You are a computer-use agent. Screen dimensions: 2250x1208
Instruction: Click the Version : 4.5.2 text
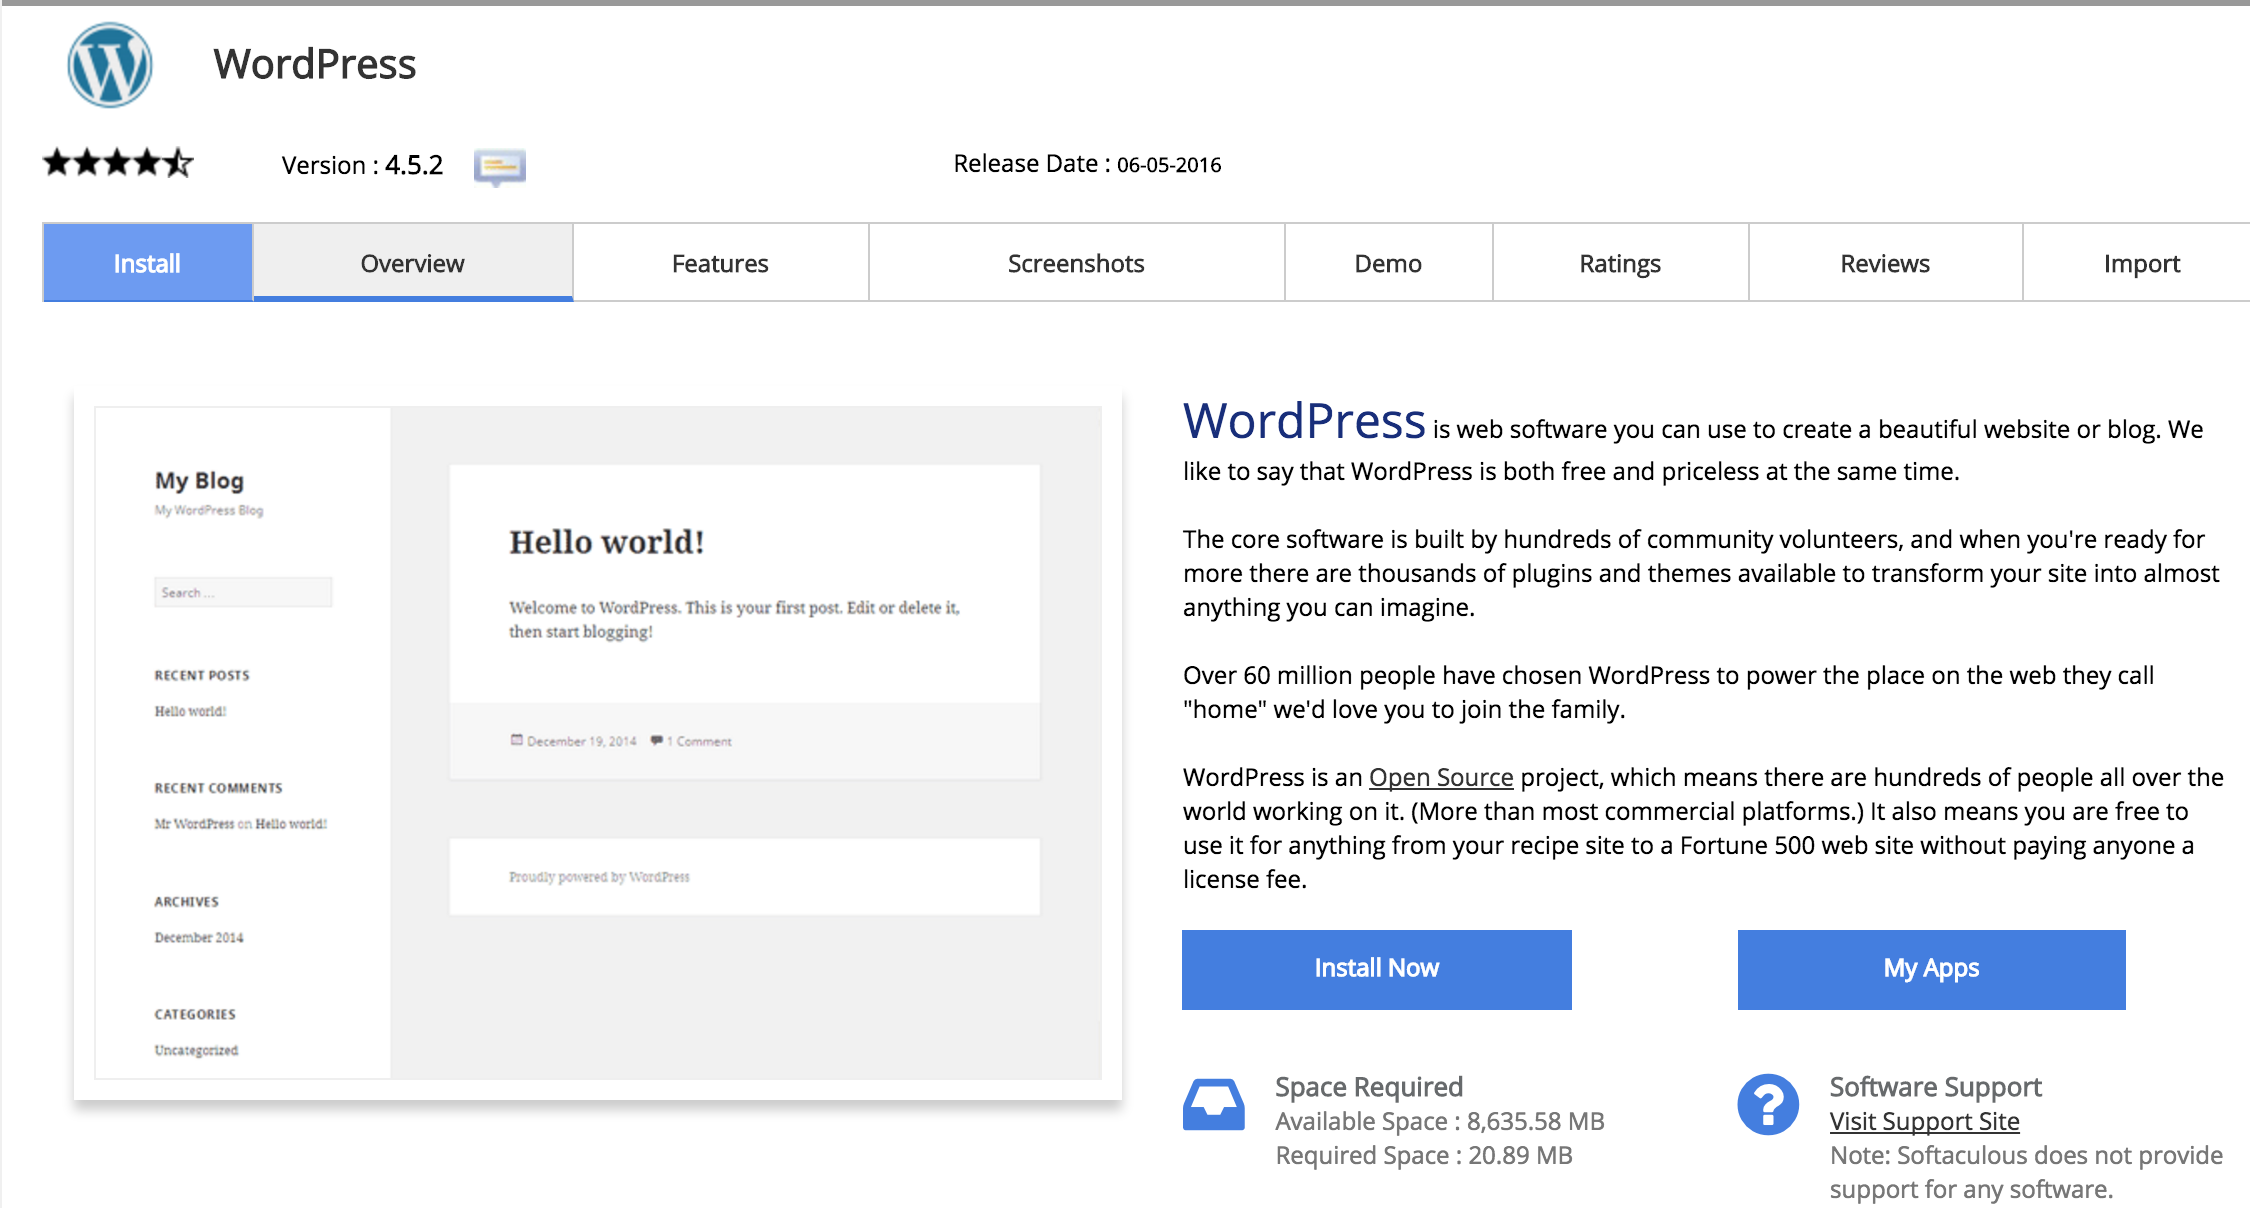(x=362, y=165)
